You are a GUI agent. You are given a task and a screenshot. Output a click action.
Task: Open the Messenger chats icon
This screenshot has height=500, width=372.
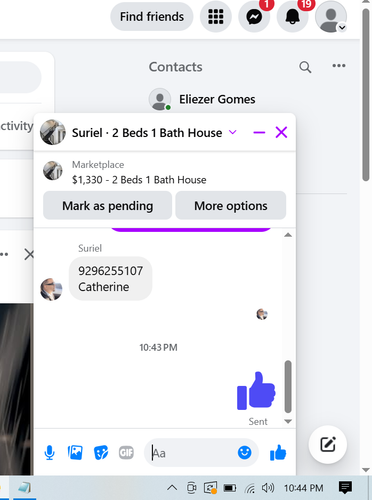click(254, 17)
